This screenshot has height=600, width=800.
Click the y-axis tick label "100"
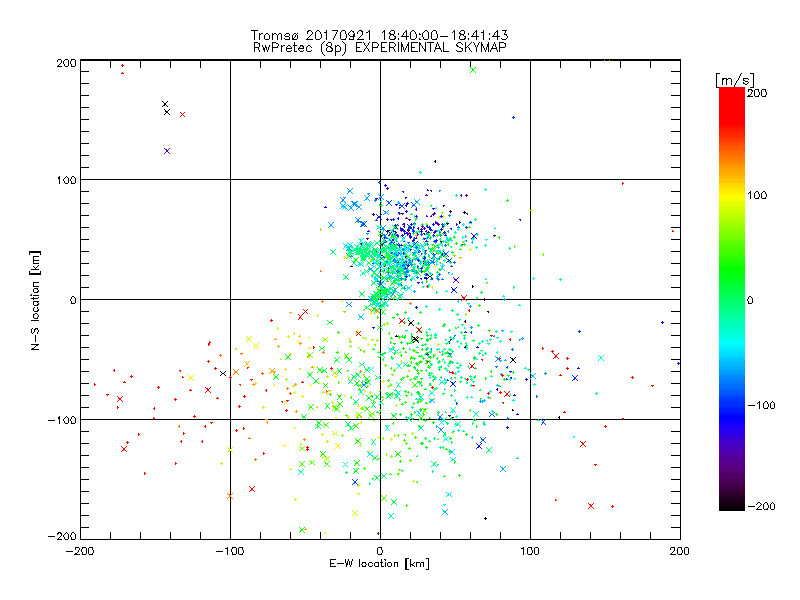click(66, 180)
